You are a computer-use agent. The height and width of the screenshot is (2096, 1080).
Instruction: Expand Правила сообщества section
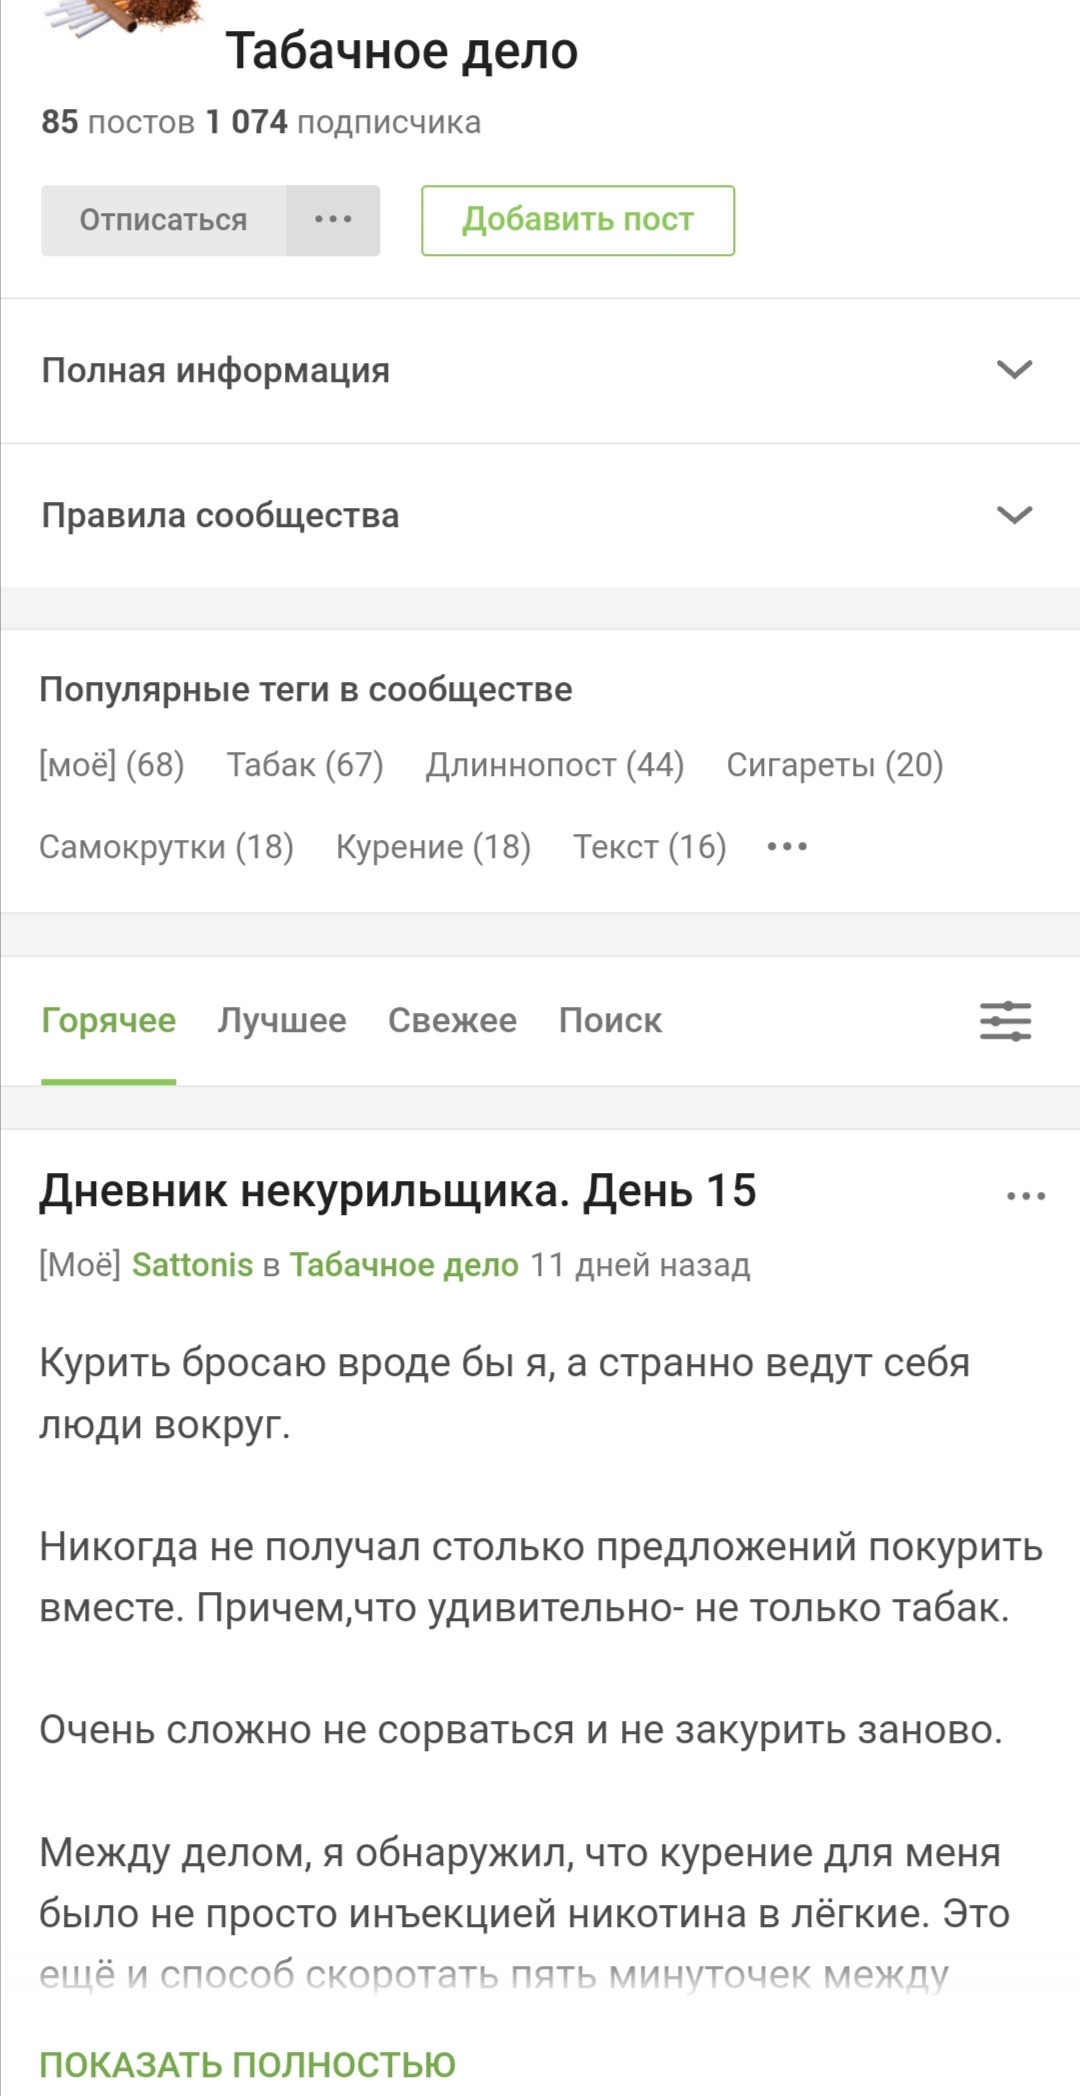[x=1014, y=515]
